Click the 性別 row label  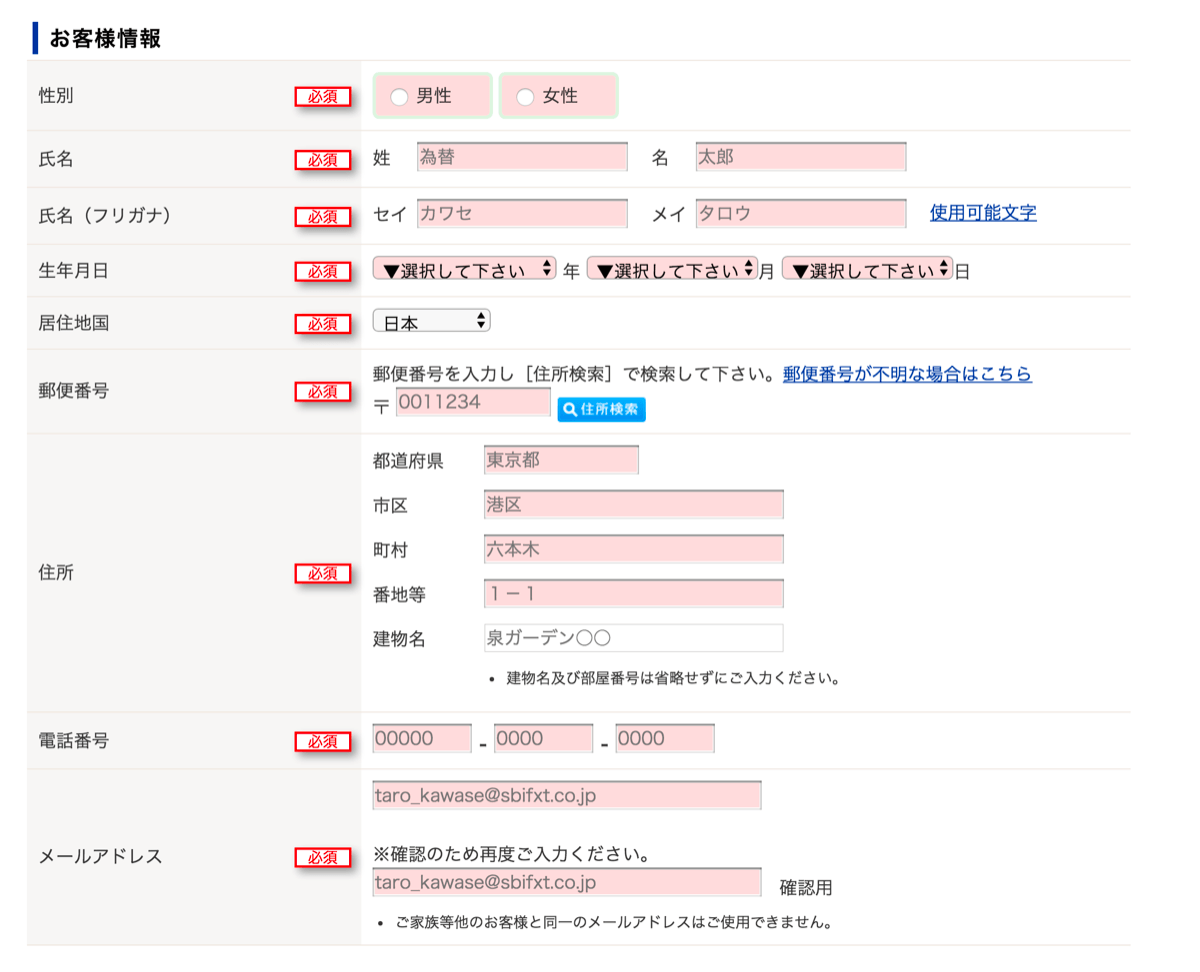pos(56,96)
